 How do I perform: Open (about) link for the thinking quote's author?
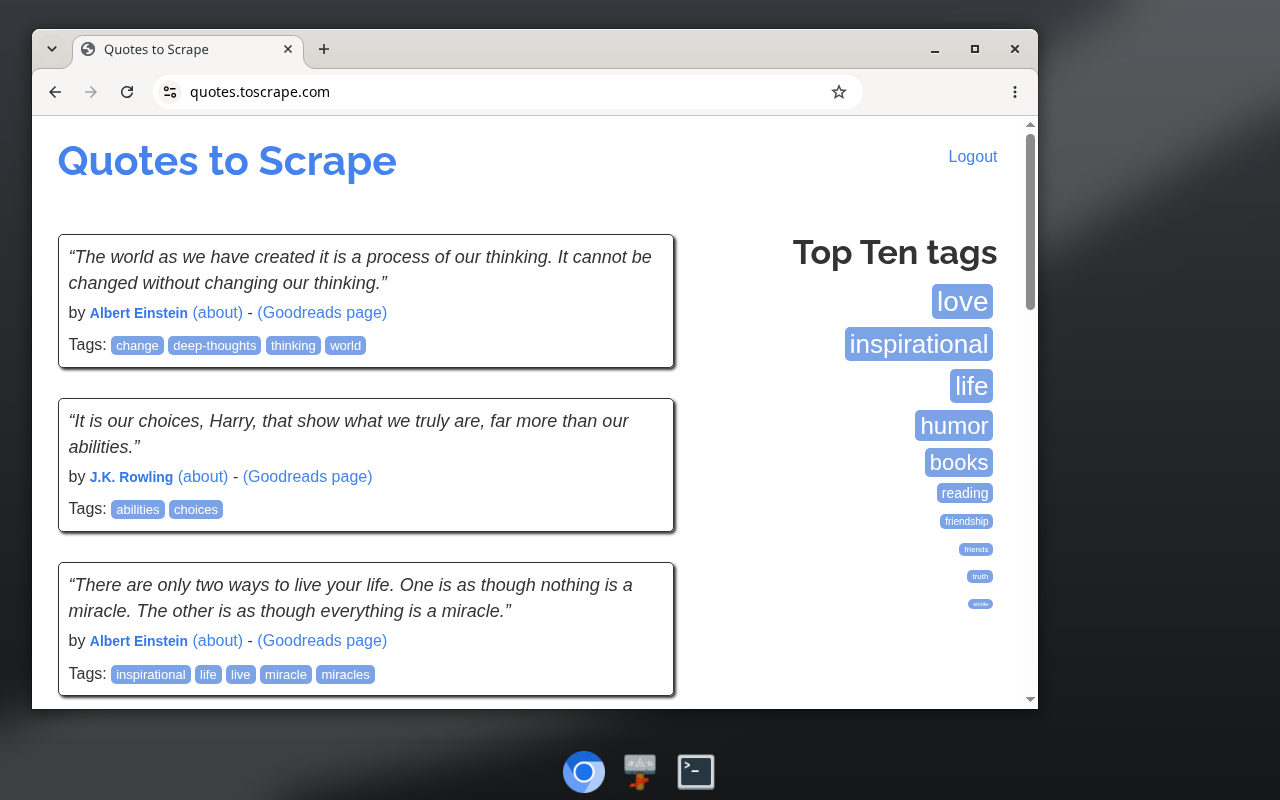[218, 313]
